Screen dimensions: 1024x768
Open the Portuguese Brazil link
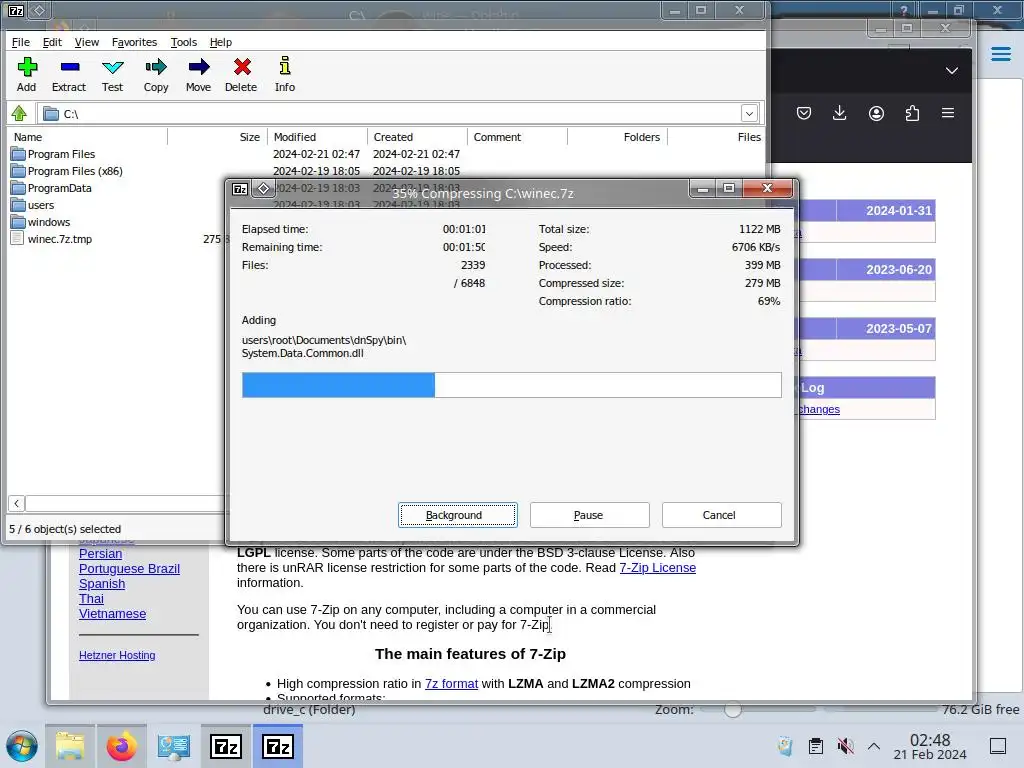coord(129,569)
